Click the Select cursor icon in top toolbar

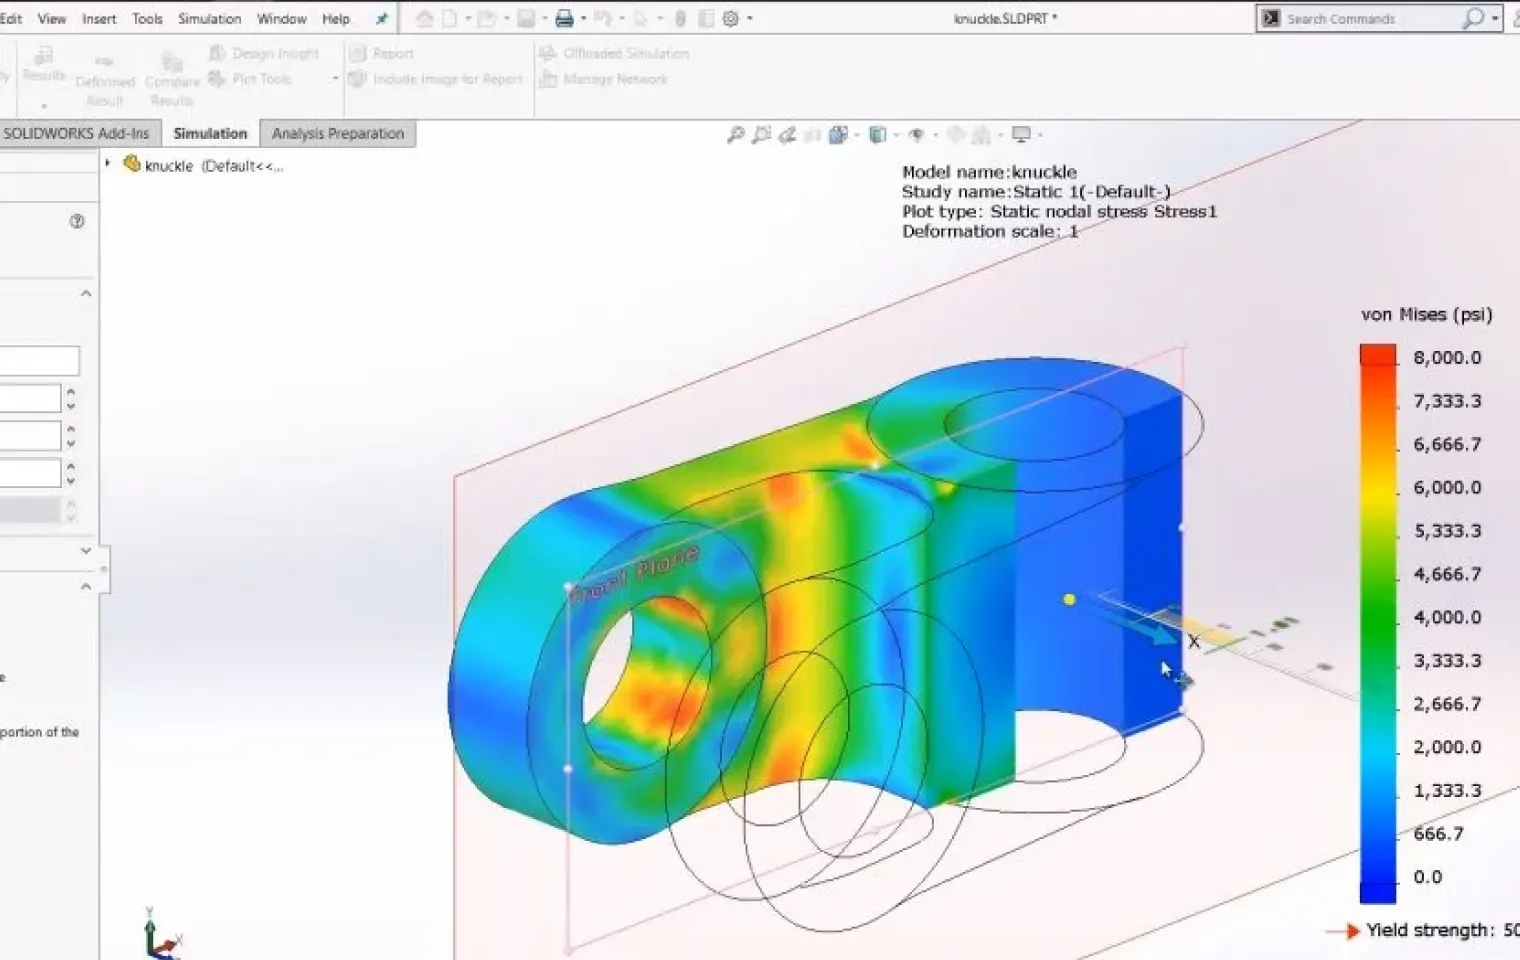coord(640,18)
